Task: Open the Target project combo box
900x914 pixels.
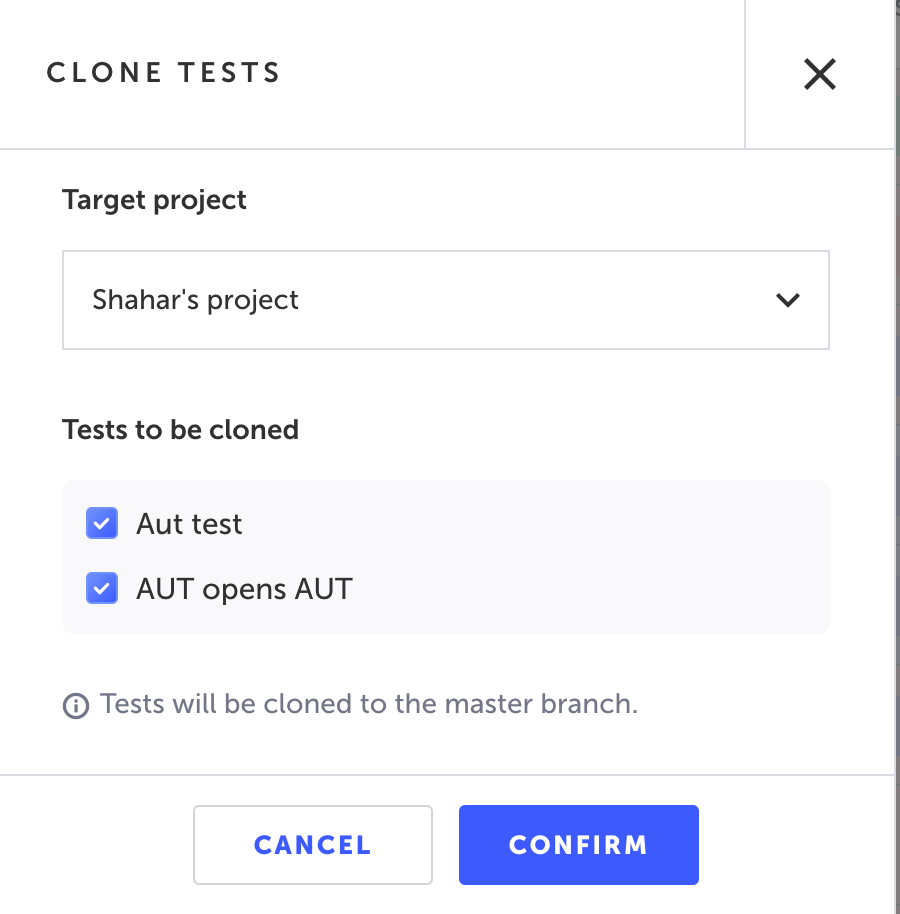Action: click(x=445, y=300)
